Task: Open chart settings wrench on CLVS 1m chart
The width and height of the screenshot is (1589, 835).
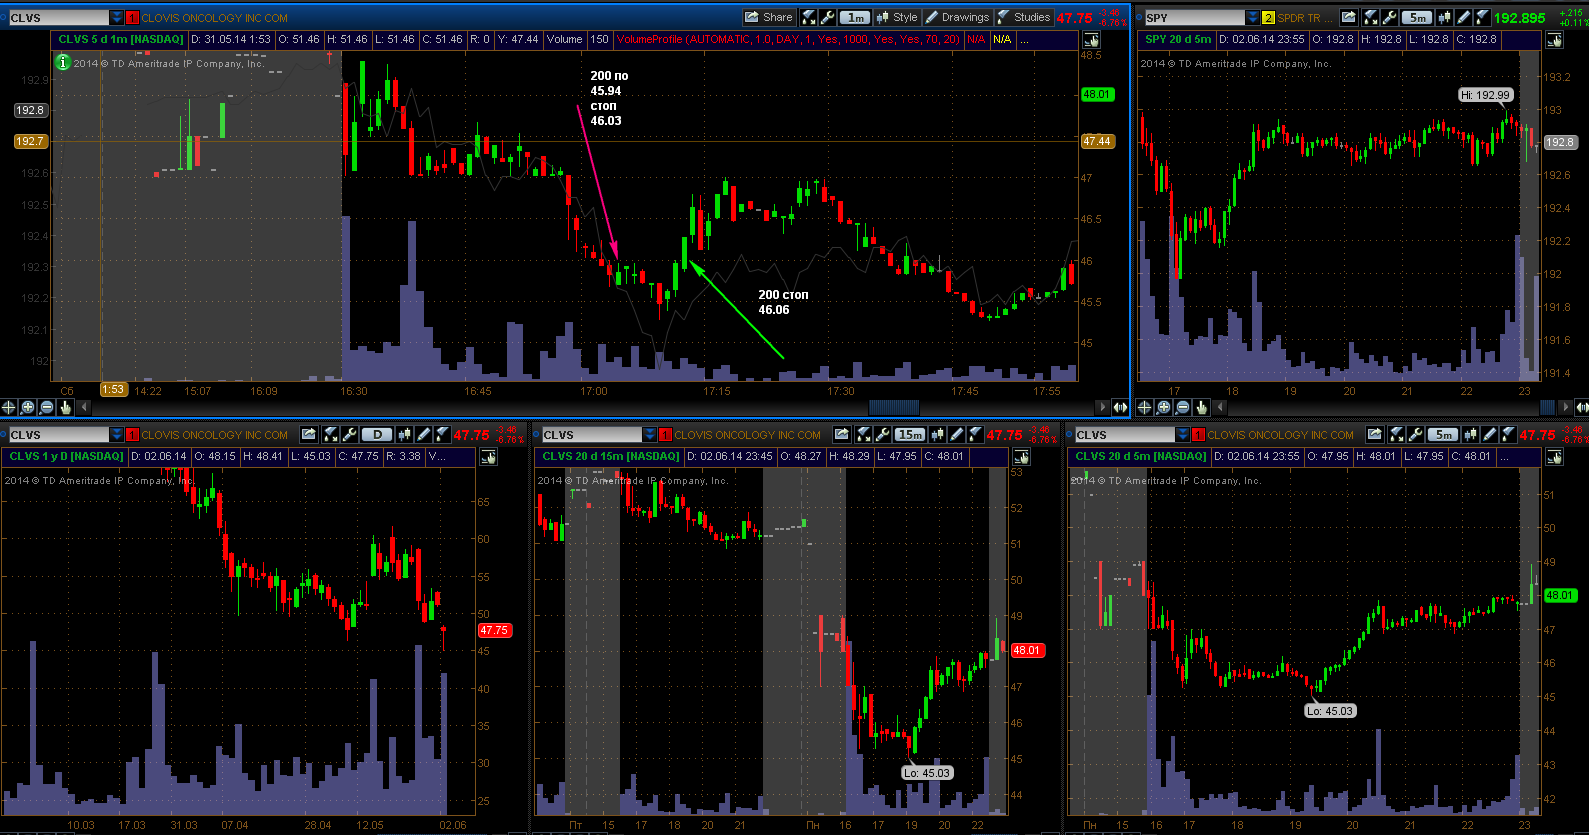Action: pos(827,17)
